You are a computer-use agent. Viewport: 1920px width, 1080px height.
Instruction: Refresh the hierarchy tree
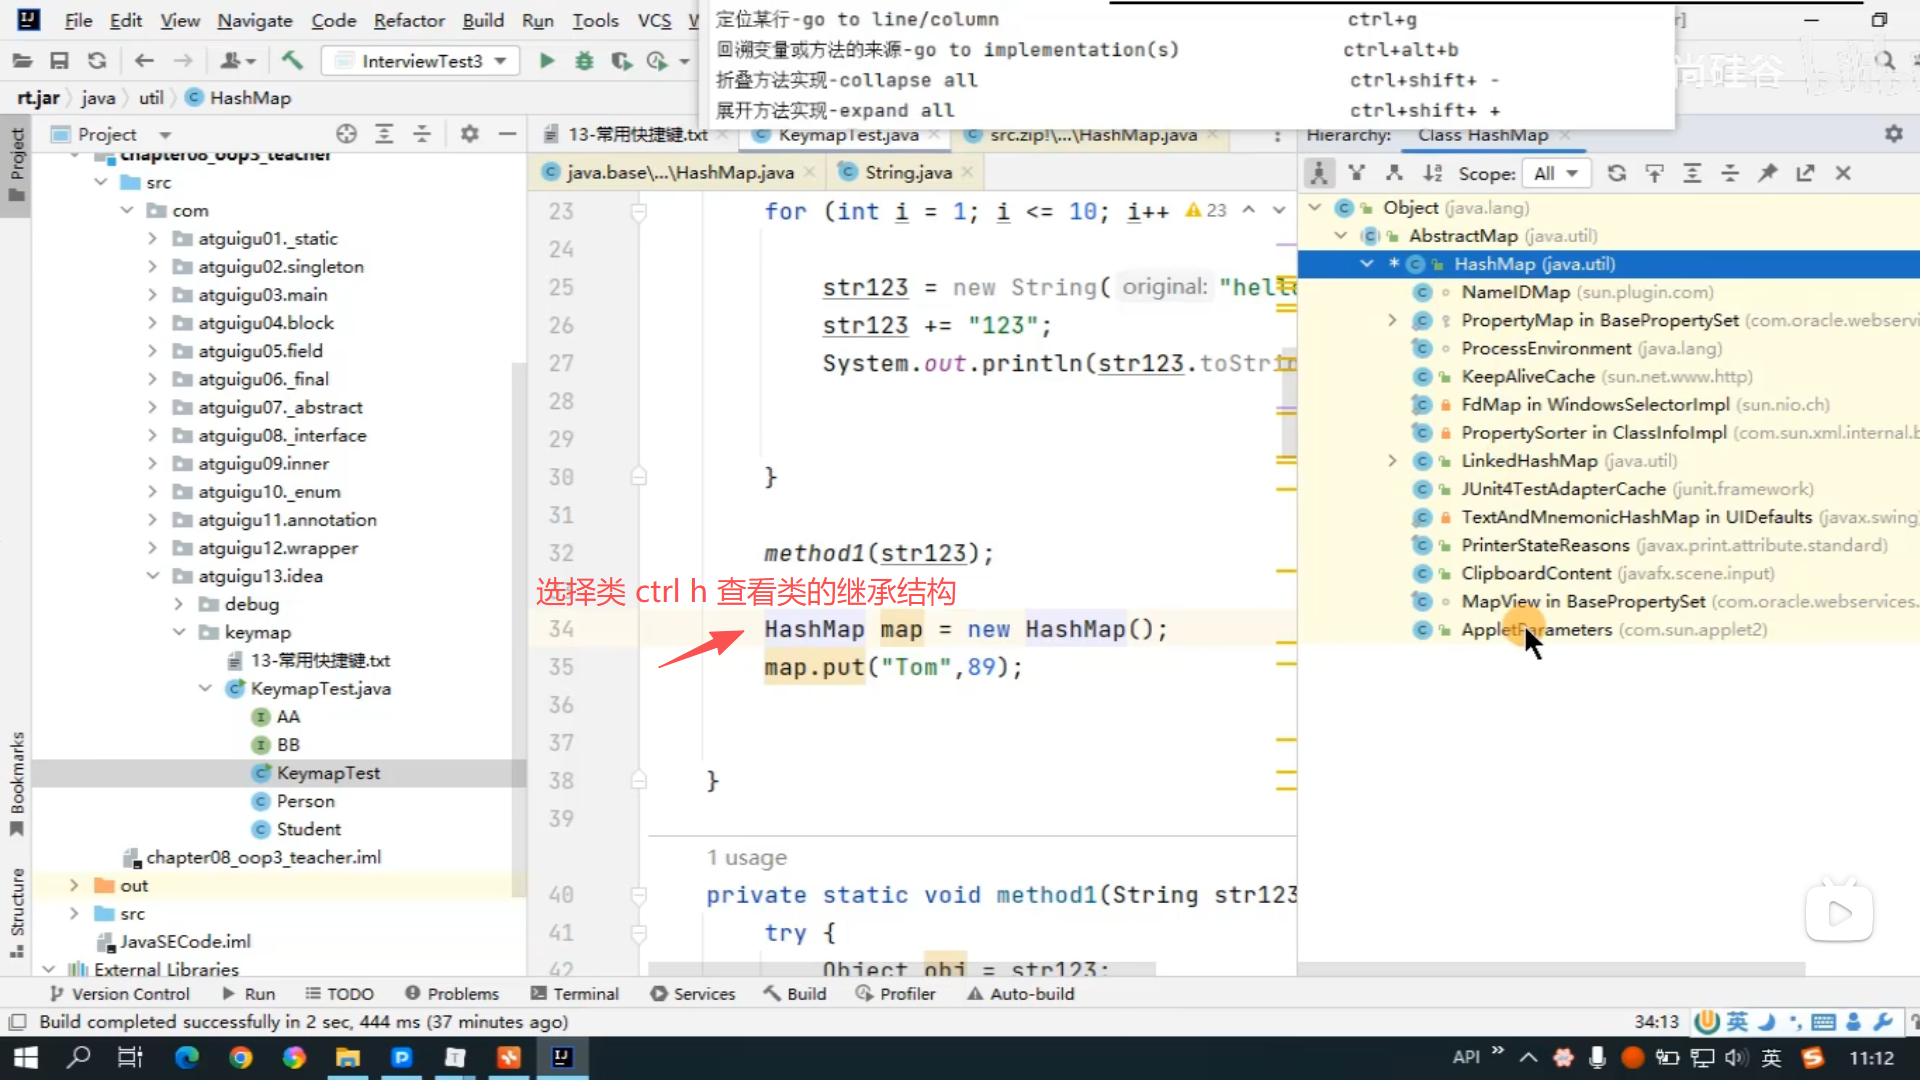(1617, 173)
